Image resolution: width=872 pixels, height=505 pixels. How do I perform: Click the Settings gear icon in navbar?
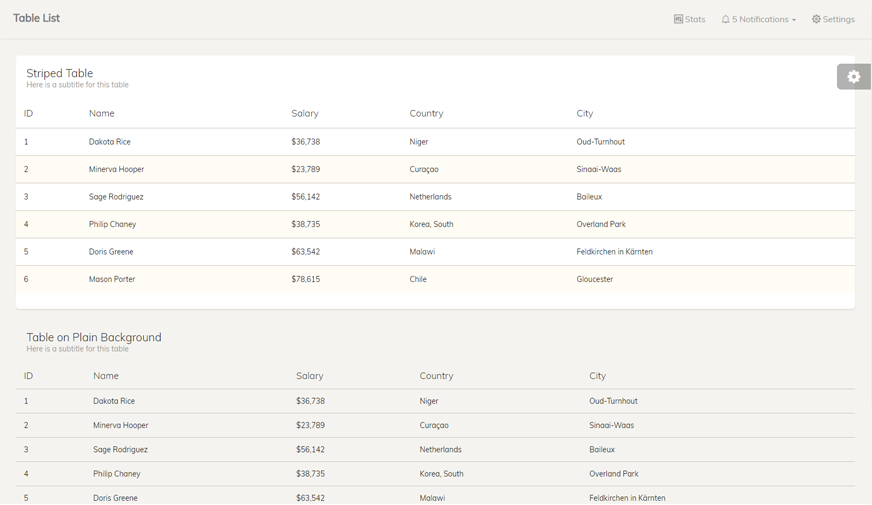point(816,19)
